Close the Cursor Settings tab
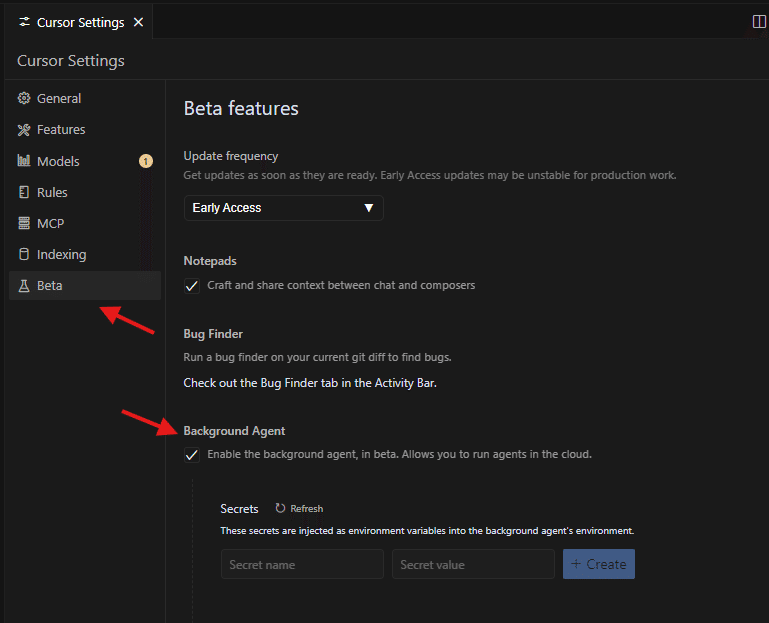Viewport: 769px width, 623px height. point(138,22)
